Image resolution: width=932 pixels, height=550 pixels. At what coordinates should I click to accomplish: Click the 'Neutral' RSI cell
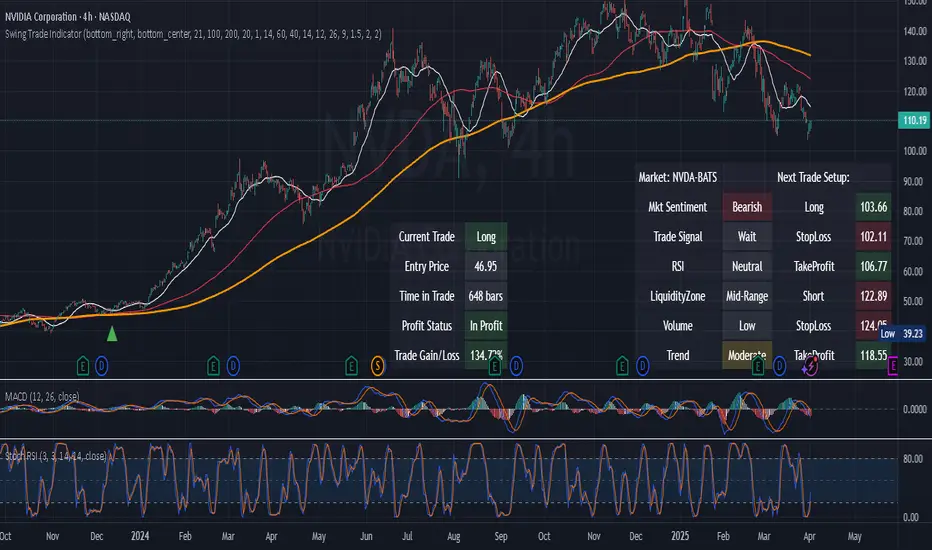click(x=747, y=266)
